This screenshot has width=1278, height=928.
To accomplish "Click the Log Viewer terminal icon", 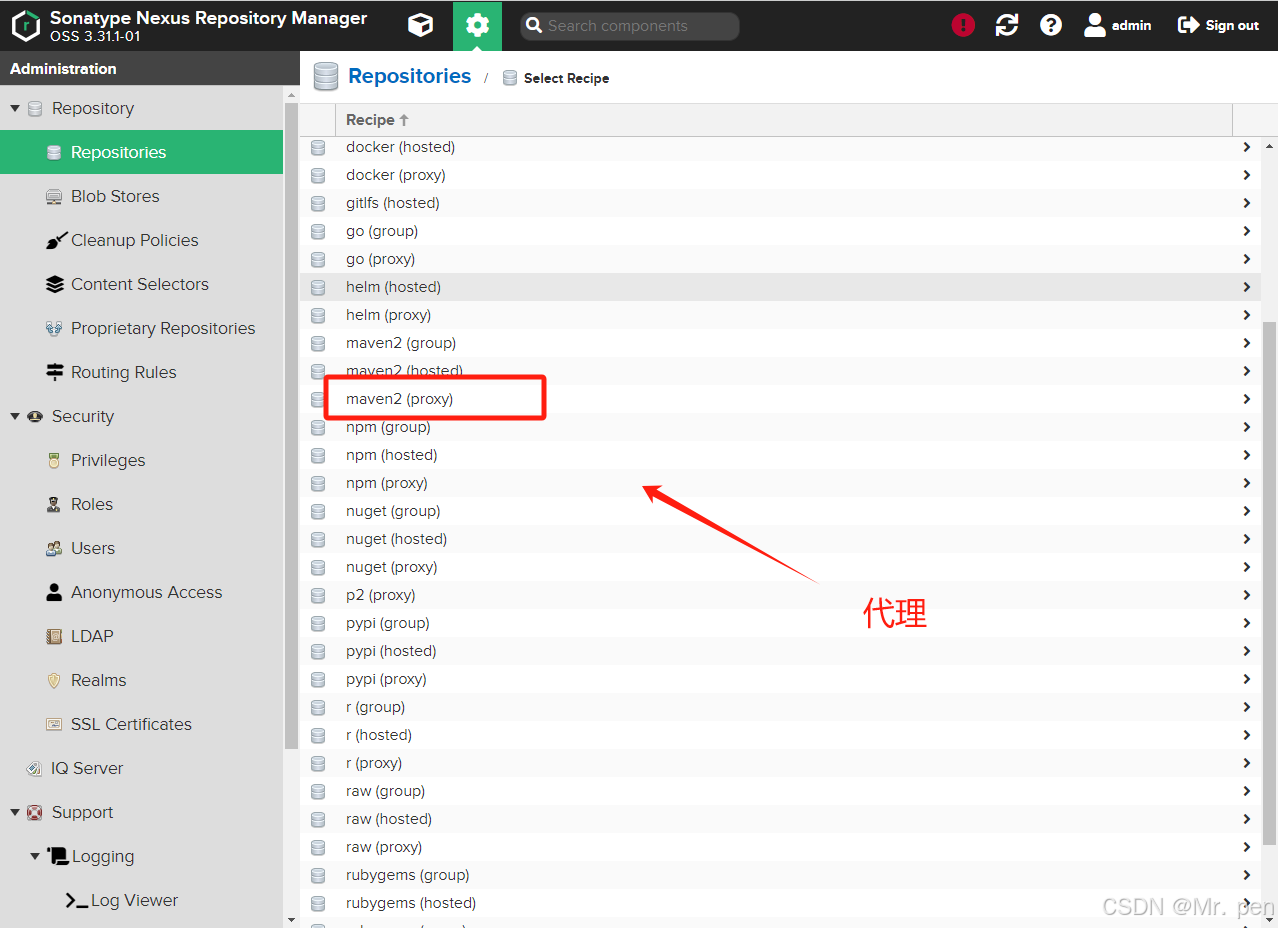I will pyautogui.click(x=77, y=901).
